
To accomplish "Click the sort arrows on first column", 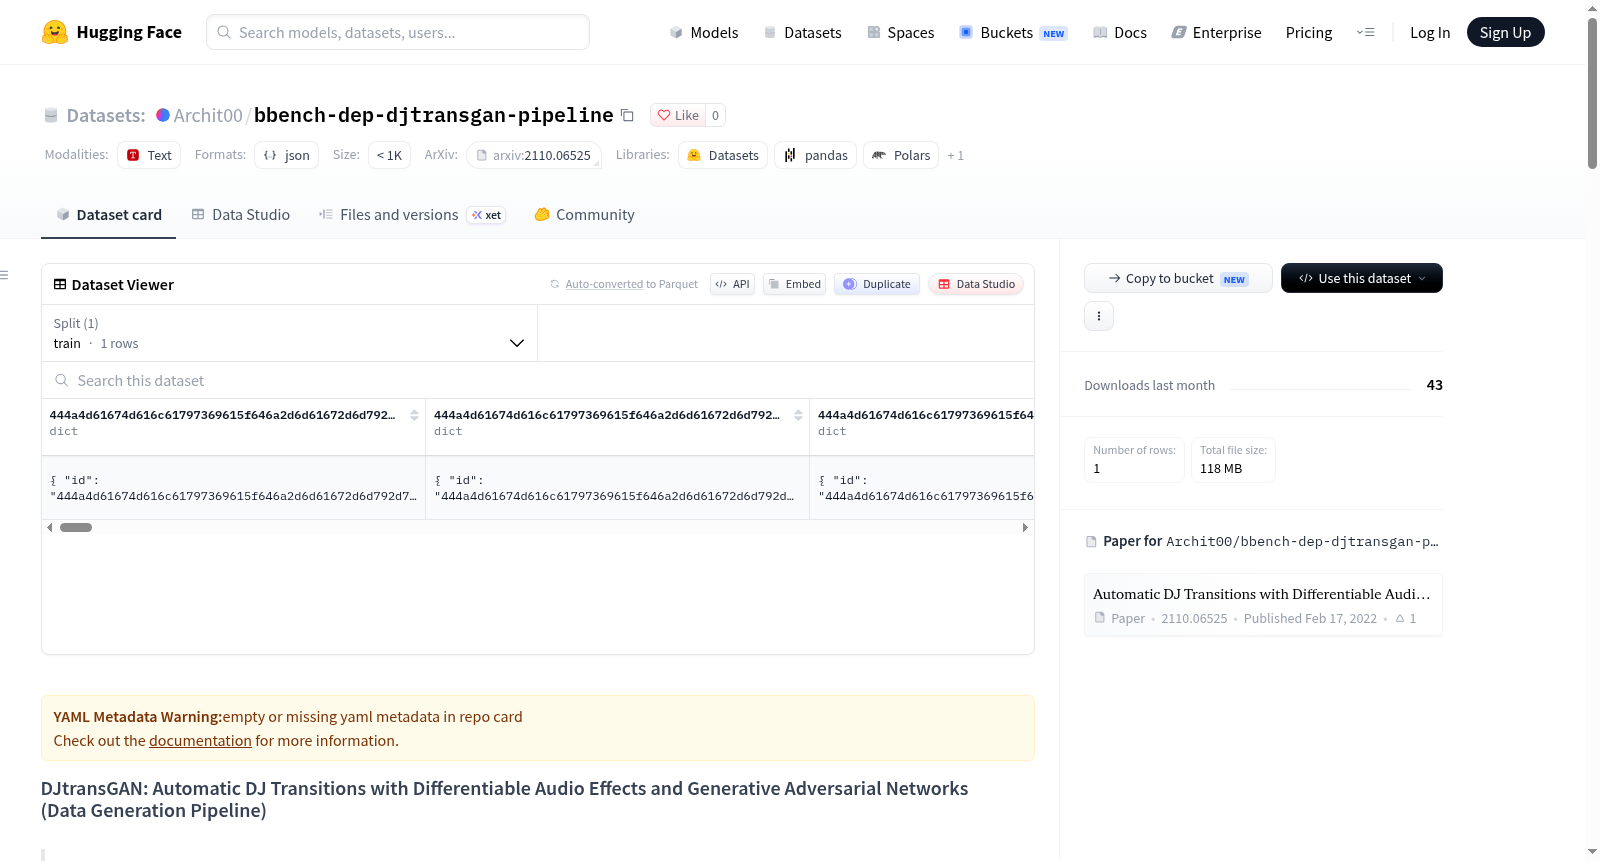I will click(x=414, y=415).
